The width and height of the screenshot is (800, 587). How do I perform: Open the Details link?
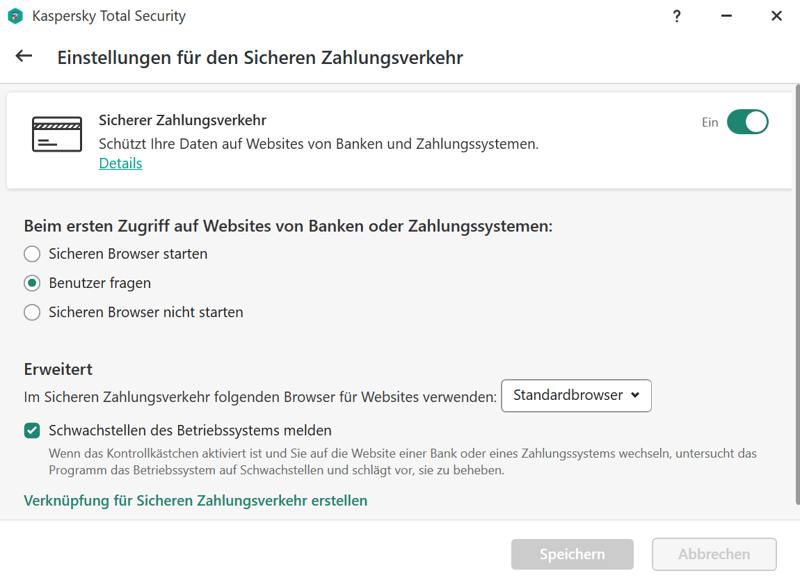pyautogui.click(x=120, y=163)
